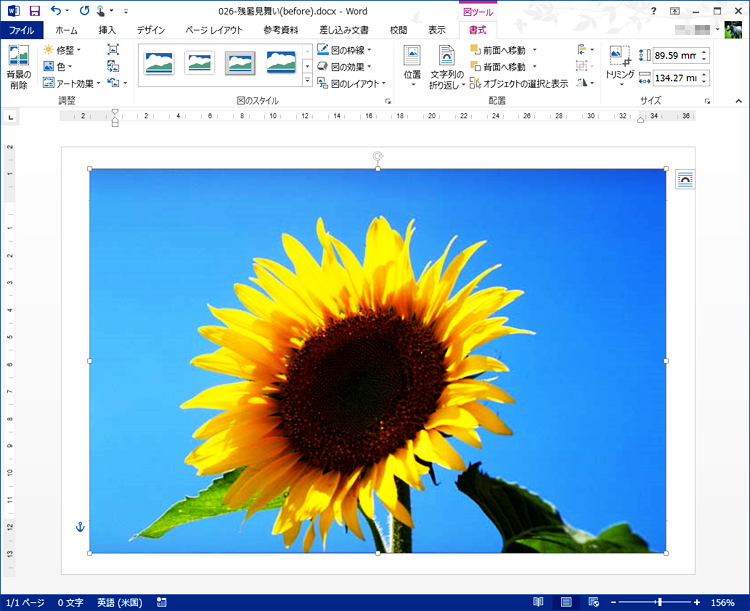750x611 pixels.
Task: Open the File (ファイル) tab
Action: tap(22, 30)
